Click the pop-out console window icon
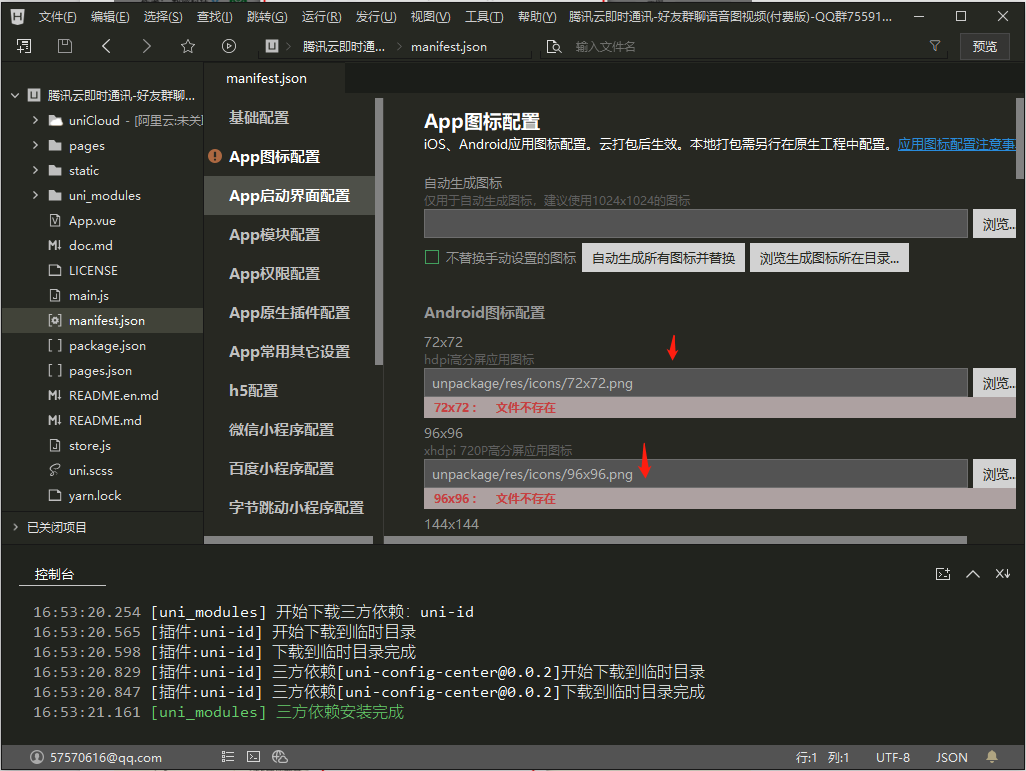Screen dimensions: 1026x771 pyautogui.click(x=942, y=574)
